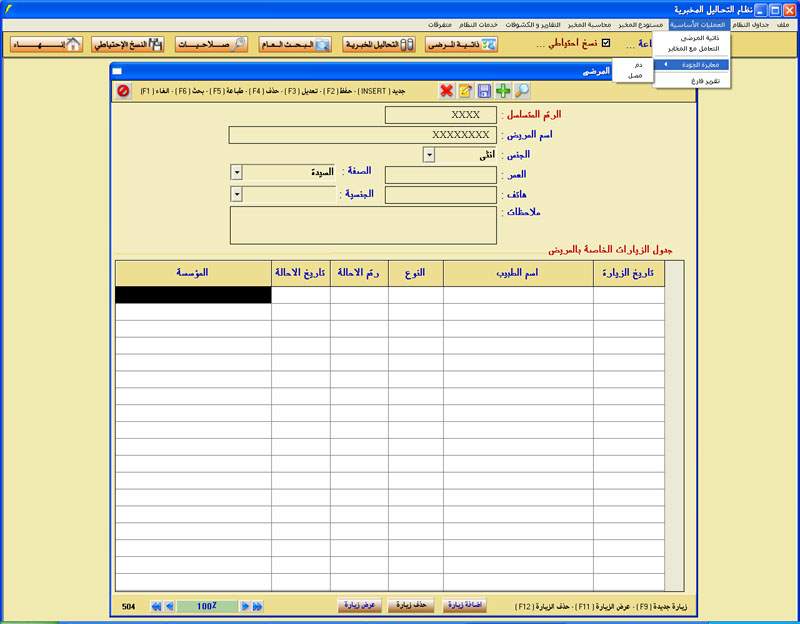Go to the previous record arrow
The image size is (800, 624).
coord(169,606)
